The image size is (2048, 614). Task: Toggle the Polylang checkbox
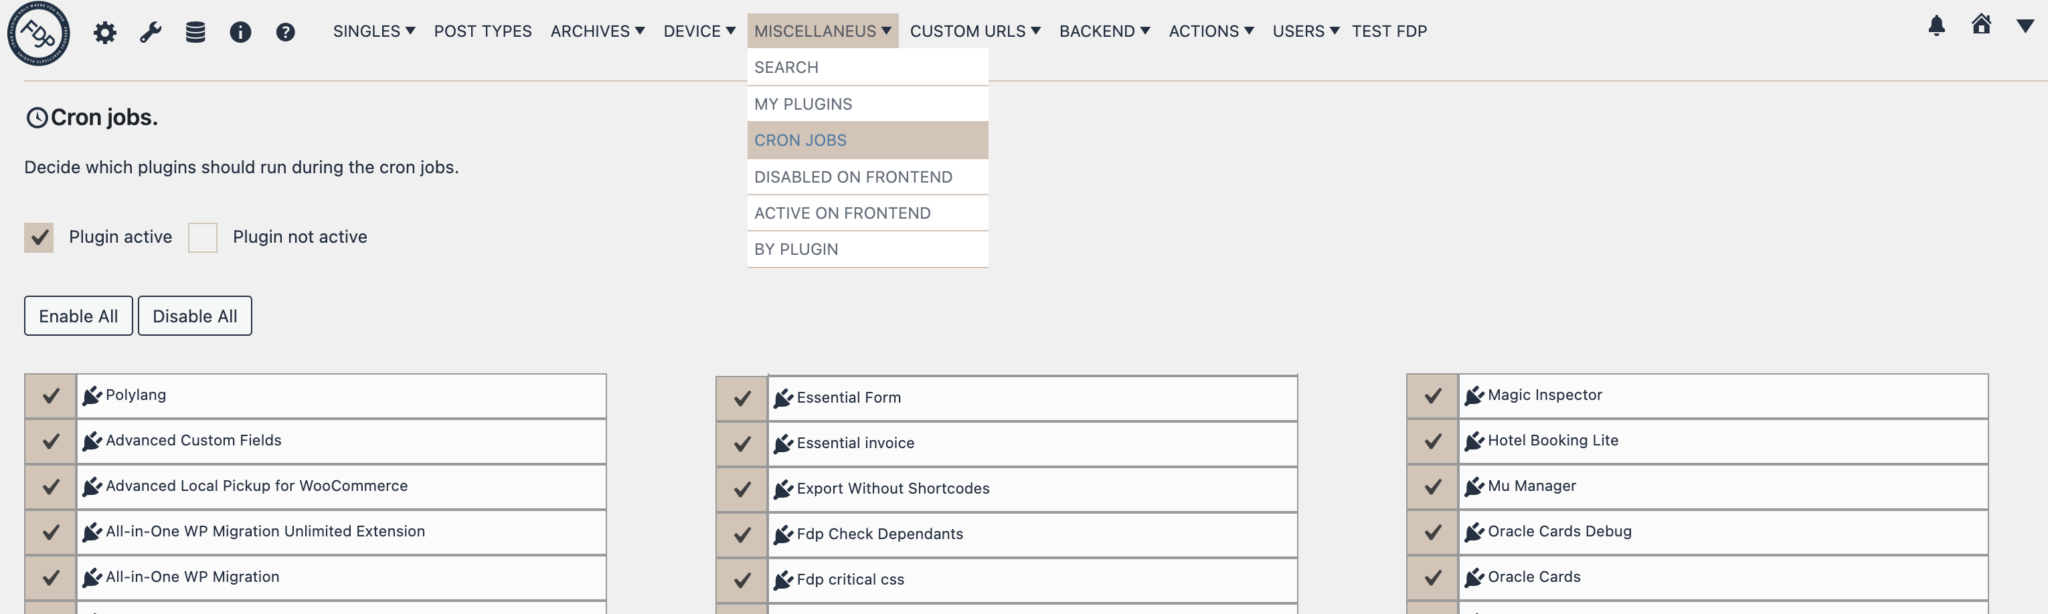[x=50, y=396]
